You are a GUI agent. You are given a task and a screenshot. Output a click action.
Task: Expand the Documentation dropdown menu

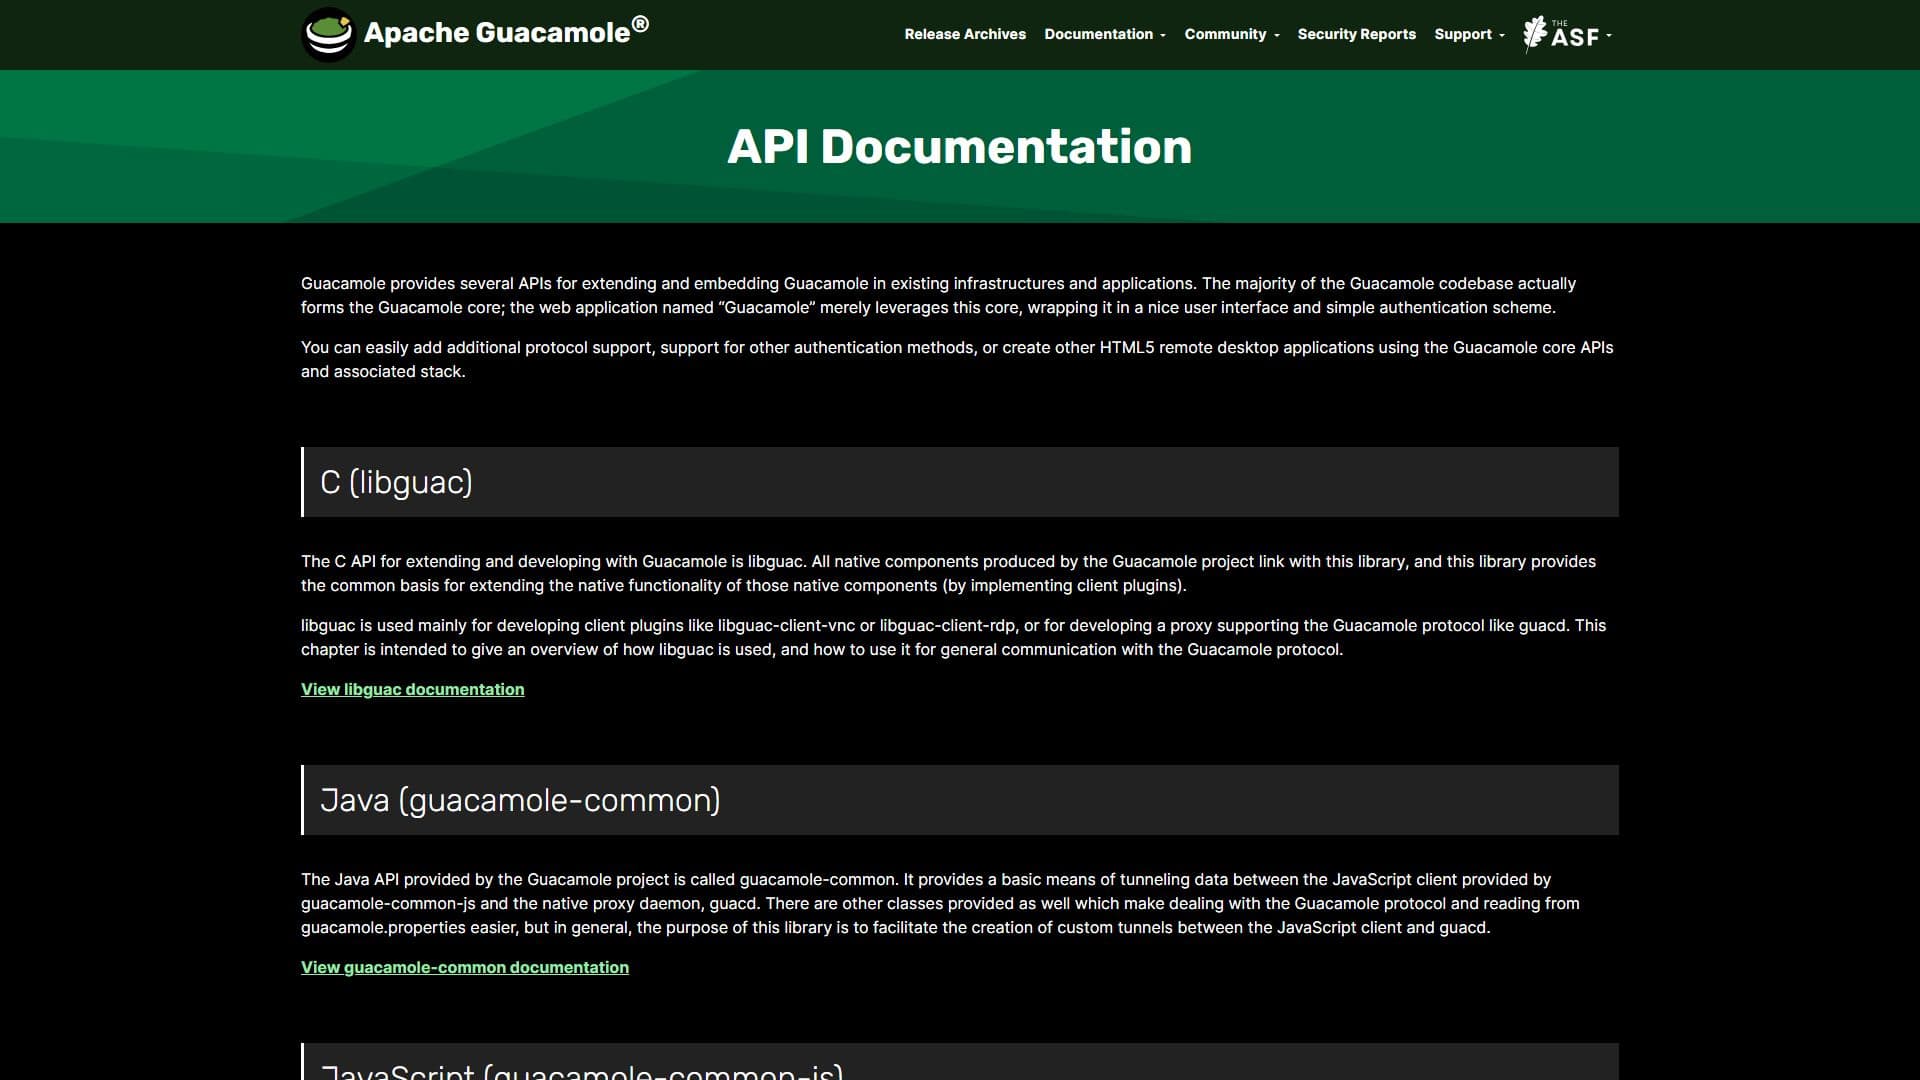click(x=1105, y=34)
